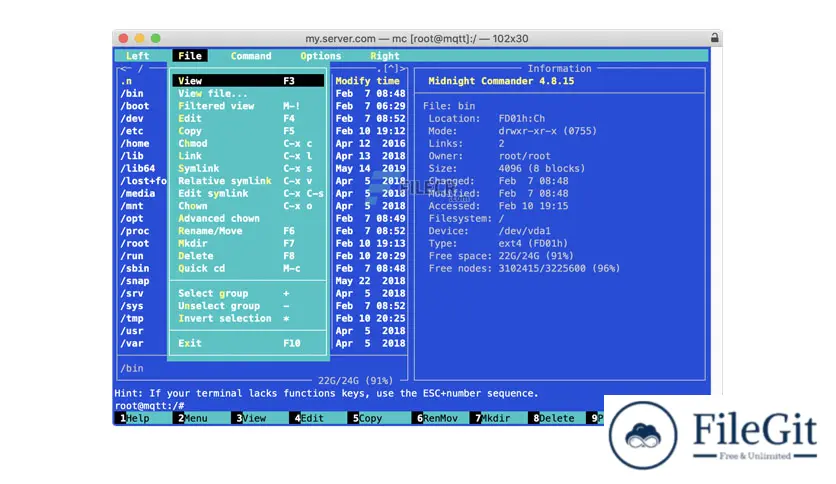This screenshot has width=836, height=484.
Task: Click the panel history [^] indicator
Action: (x=391, y=68)
